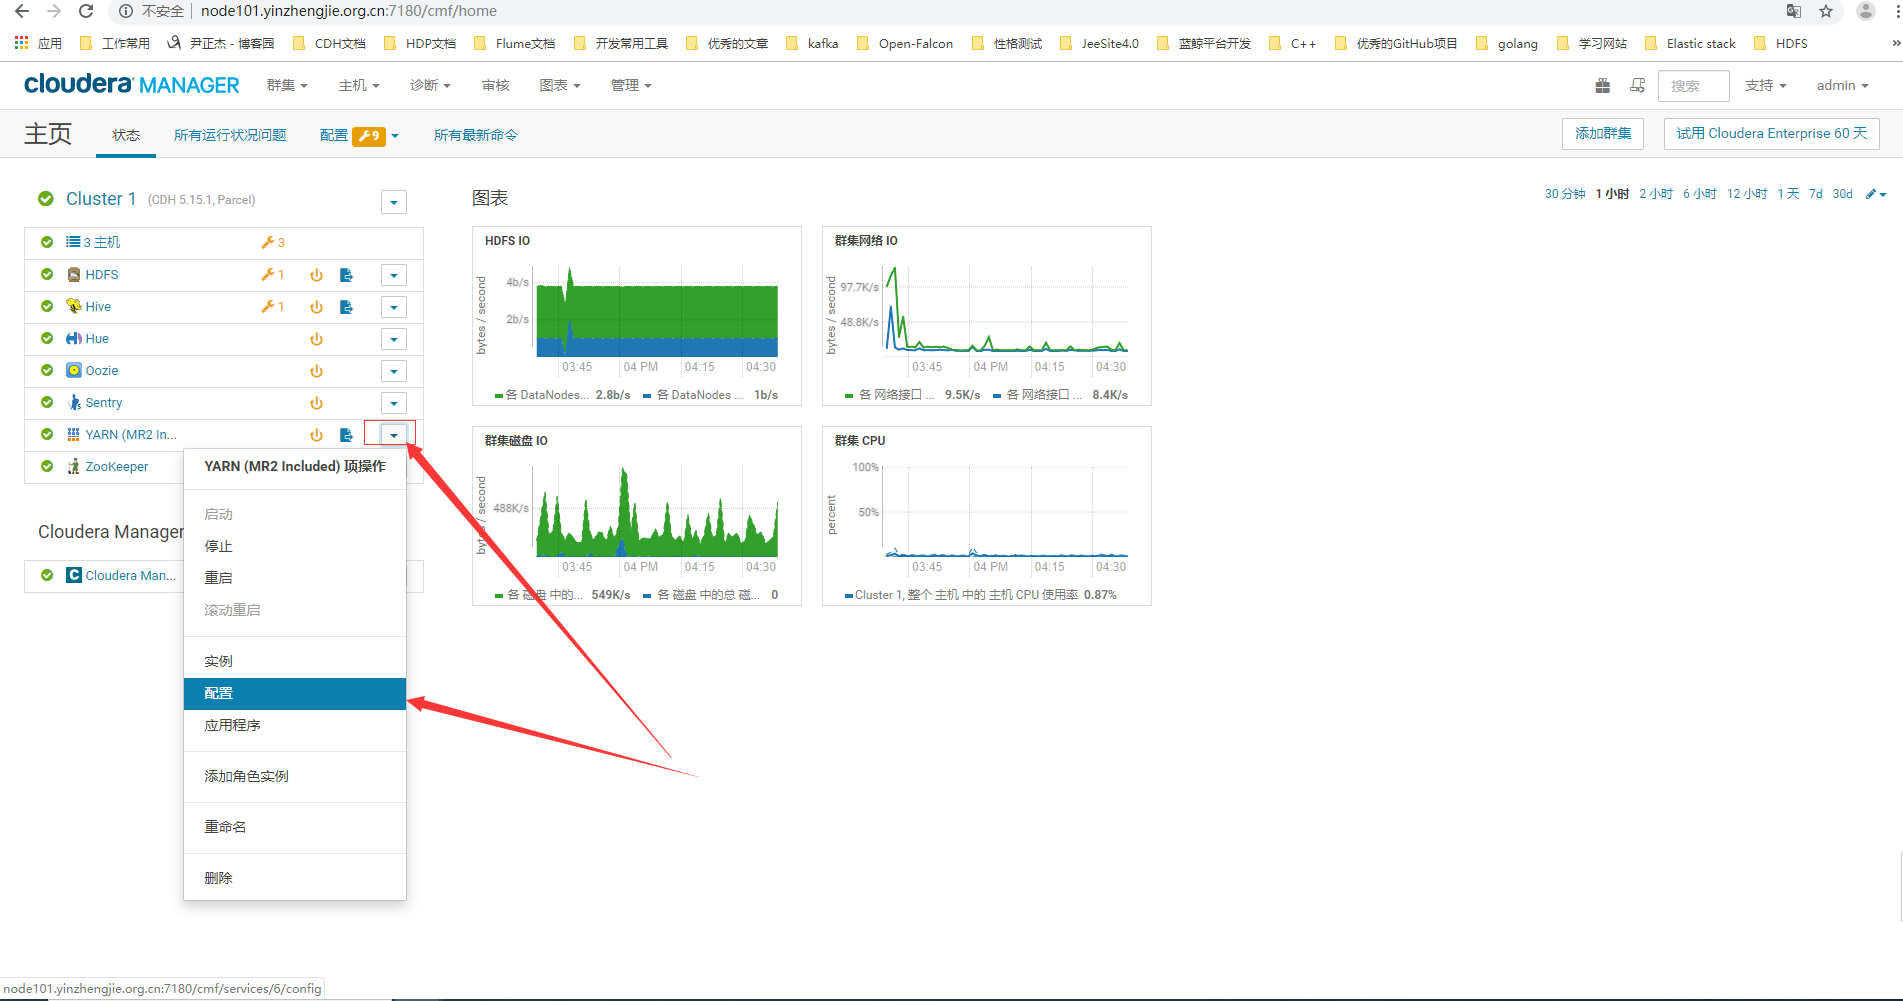Viewport: 1903px width, 1001px height.
Task: Select 配置 in YARN actions menu
Action: point(295,693)
